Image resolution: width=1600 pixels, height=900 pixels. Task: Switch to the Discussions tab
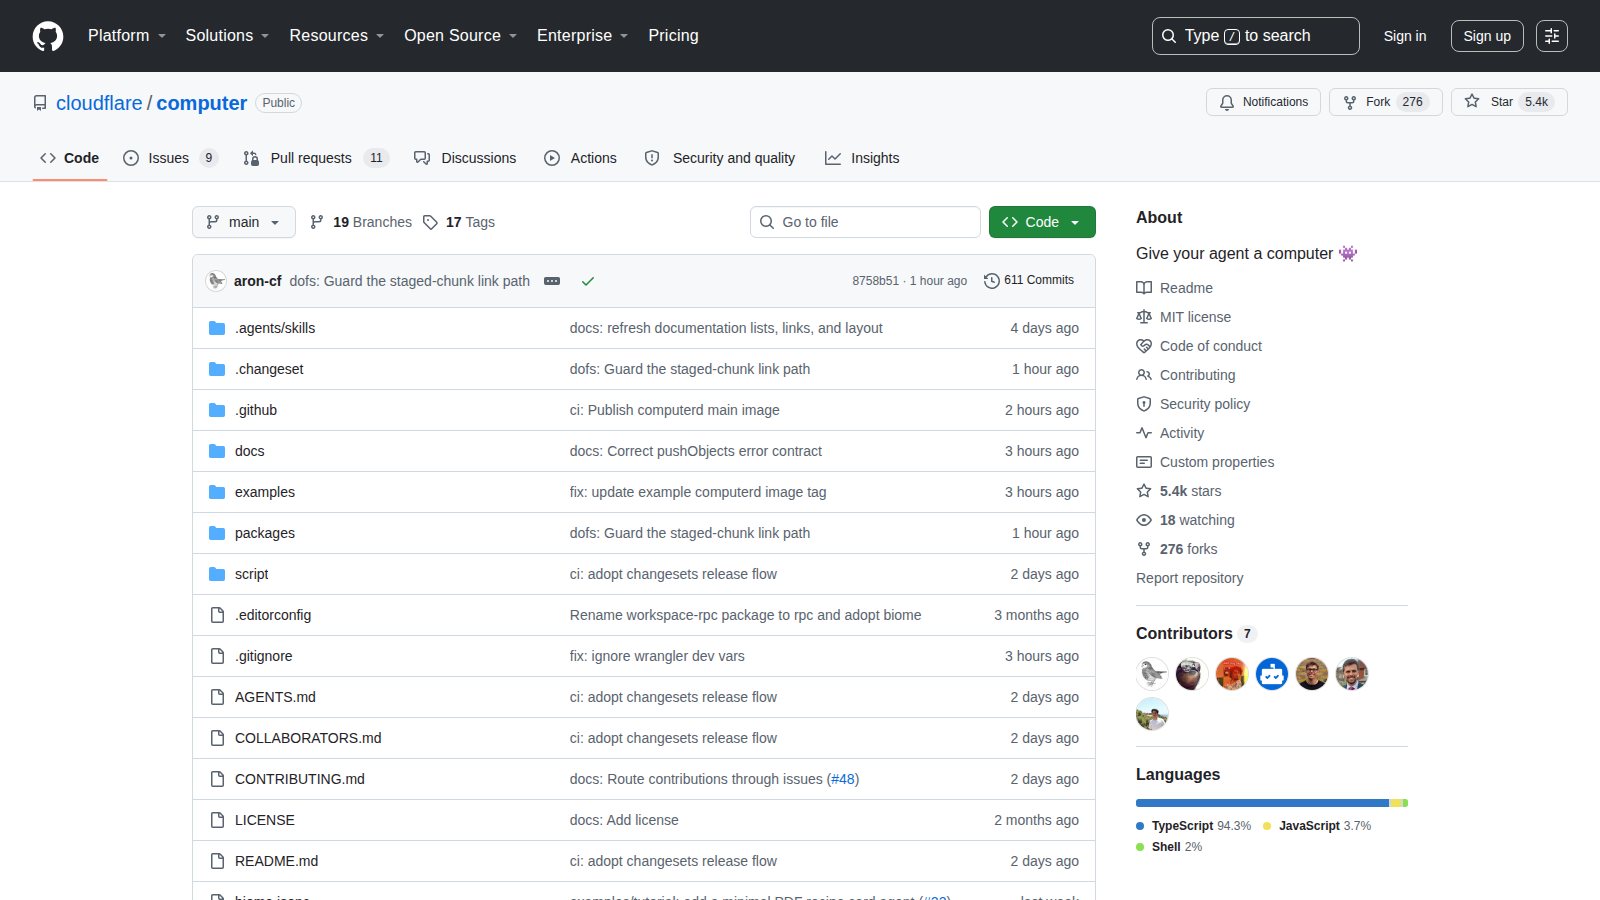click(465, 158)
